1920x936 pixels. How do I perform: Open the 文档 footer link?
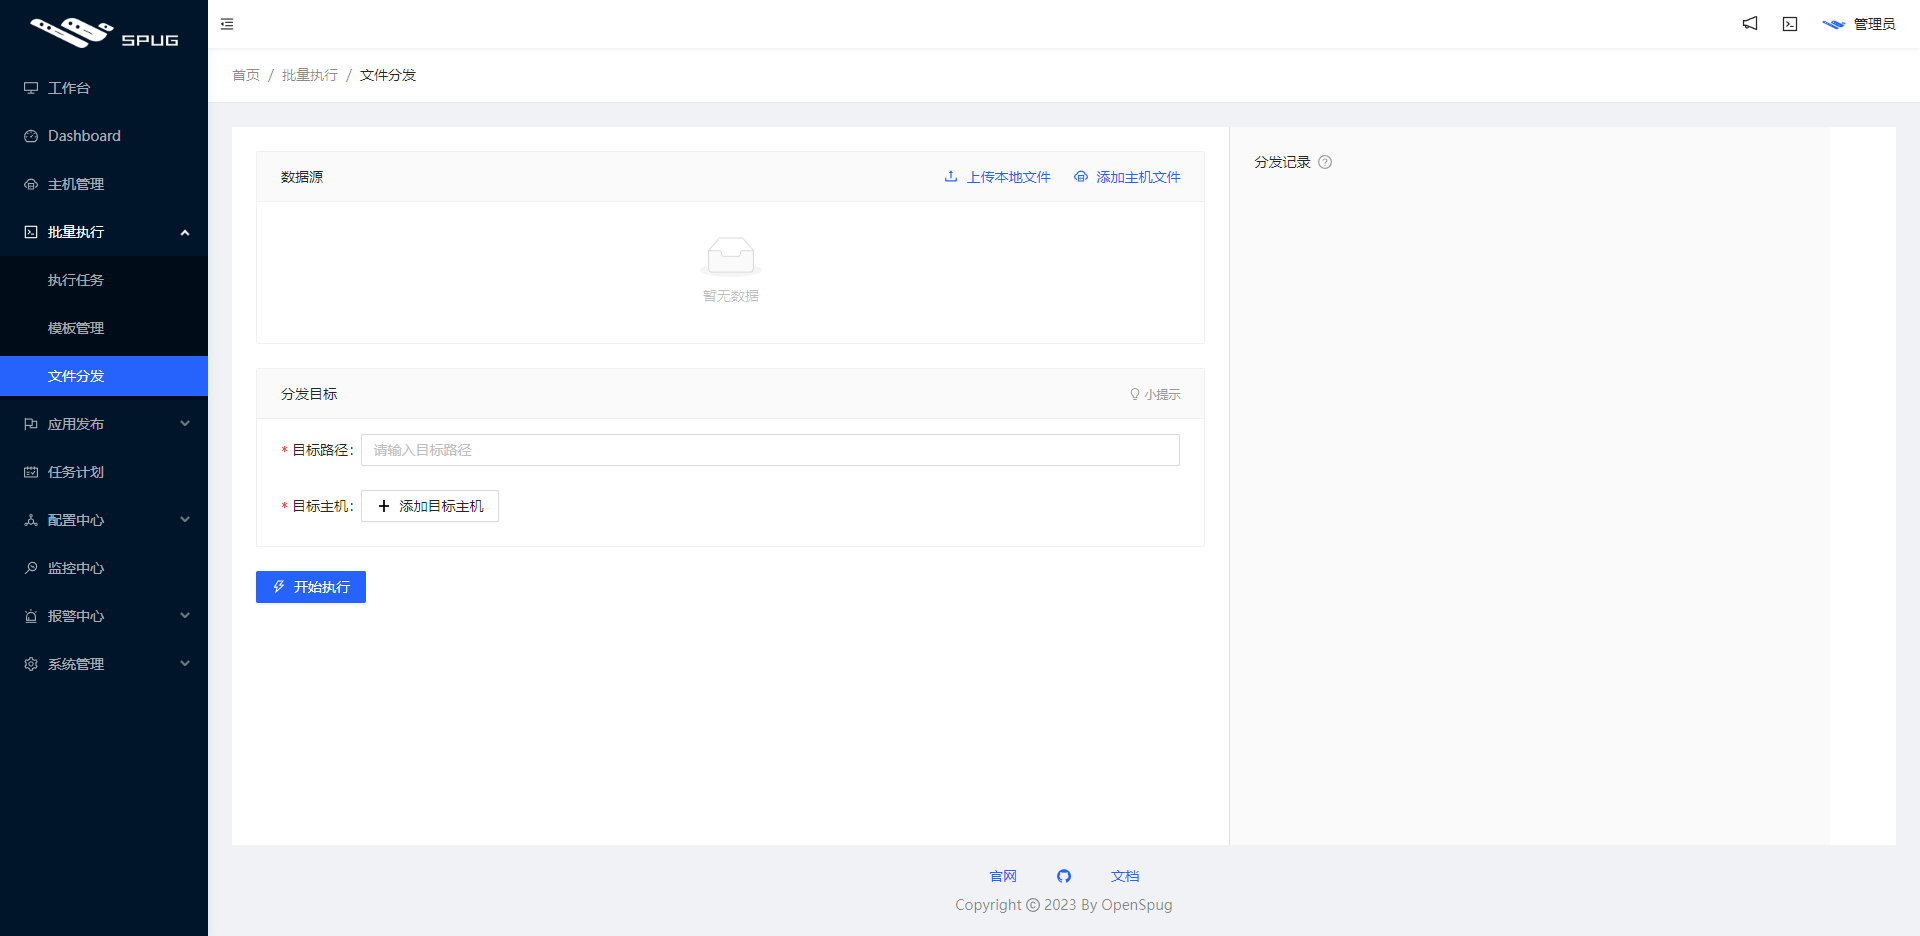1125,876
